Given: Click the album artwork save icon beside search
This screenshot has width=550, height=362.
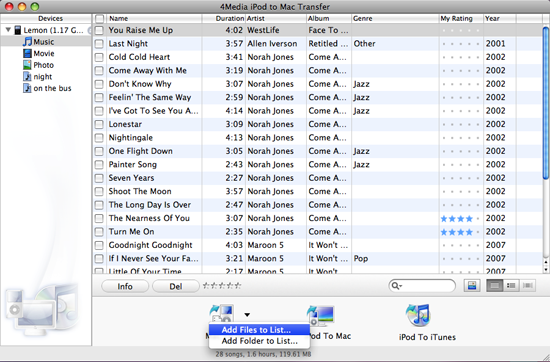Looking at the screenshot, I should coord(472,286).
